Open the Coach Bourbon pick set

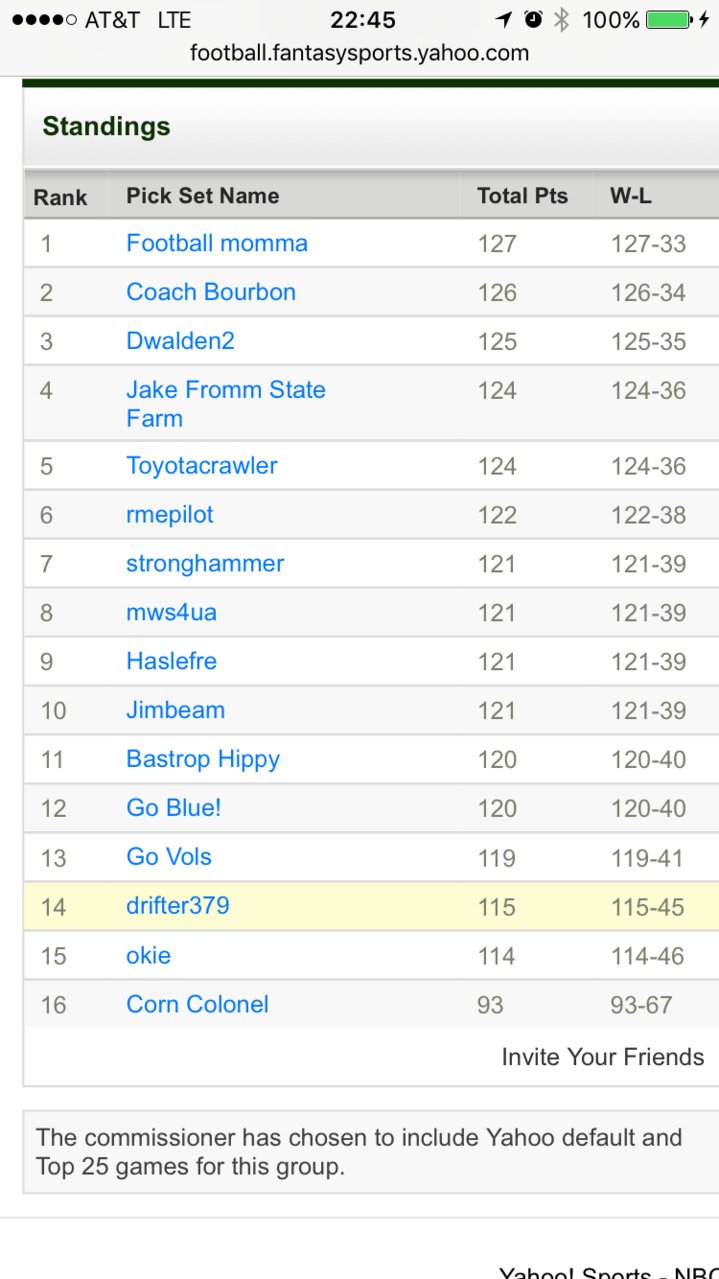211,292
